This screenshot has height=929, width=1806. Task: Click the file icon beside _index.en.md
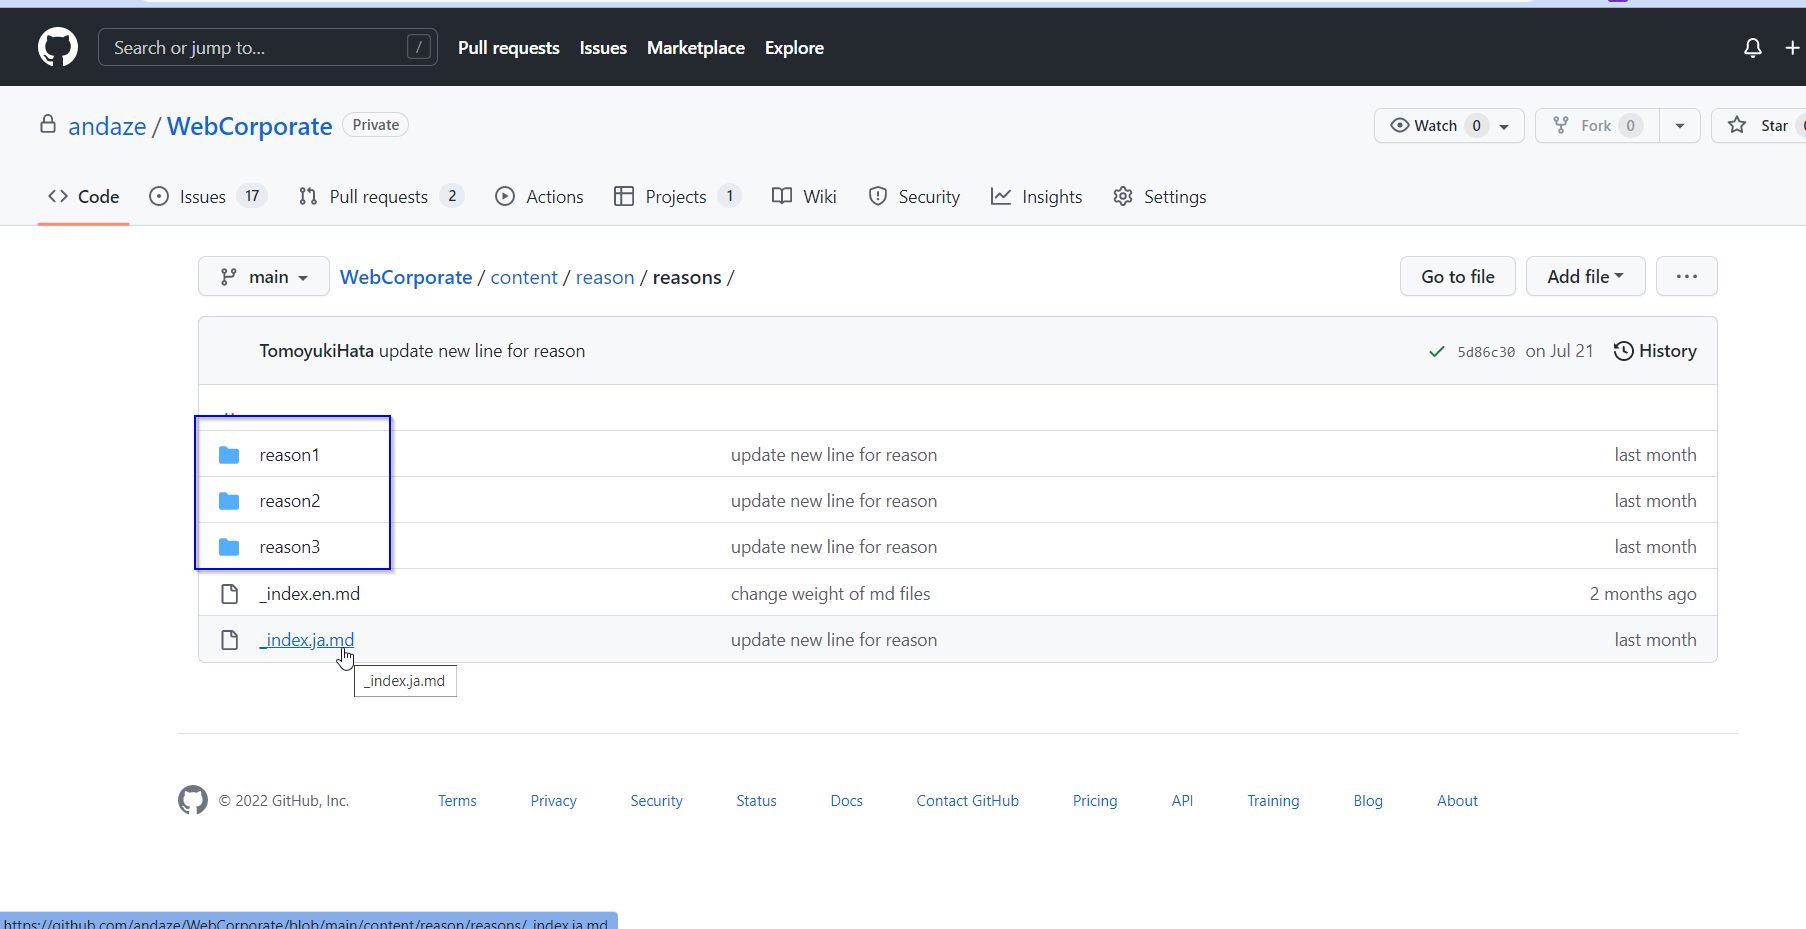pos(229,593)
